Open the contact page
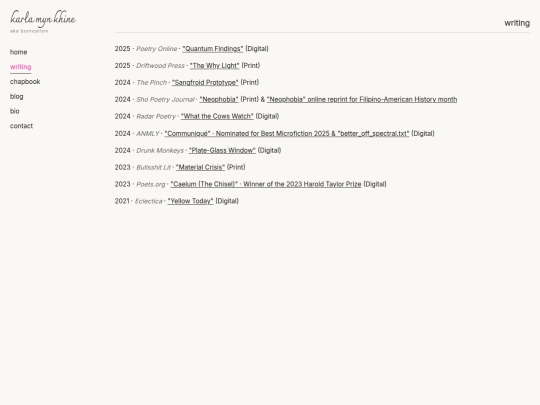The width and height of the screenshot is (540, 405). coord(21,126)
